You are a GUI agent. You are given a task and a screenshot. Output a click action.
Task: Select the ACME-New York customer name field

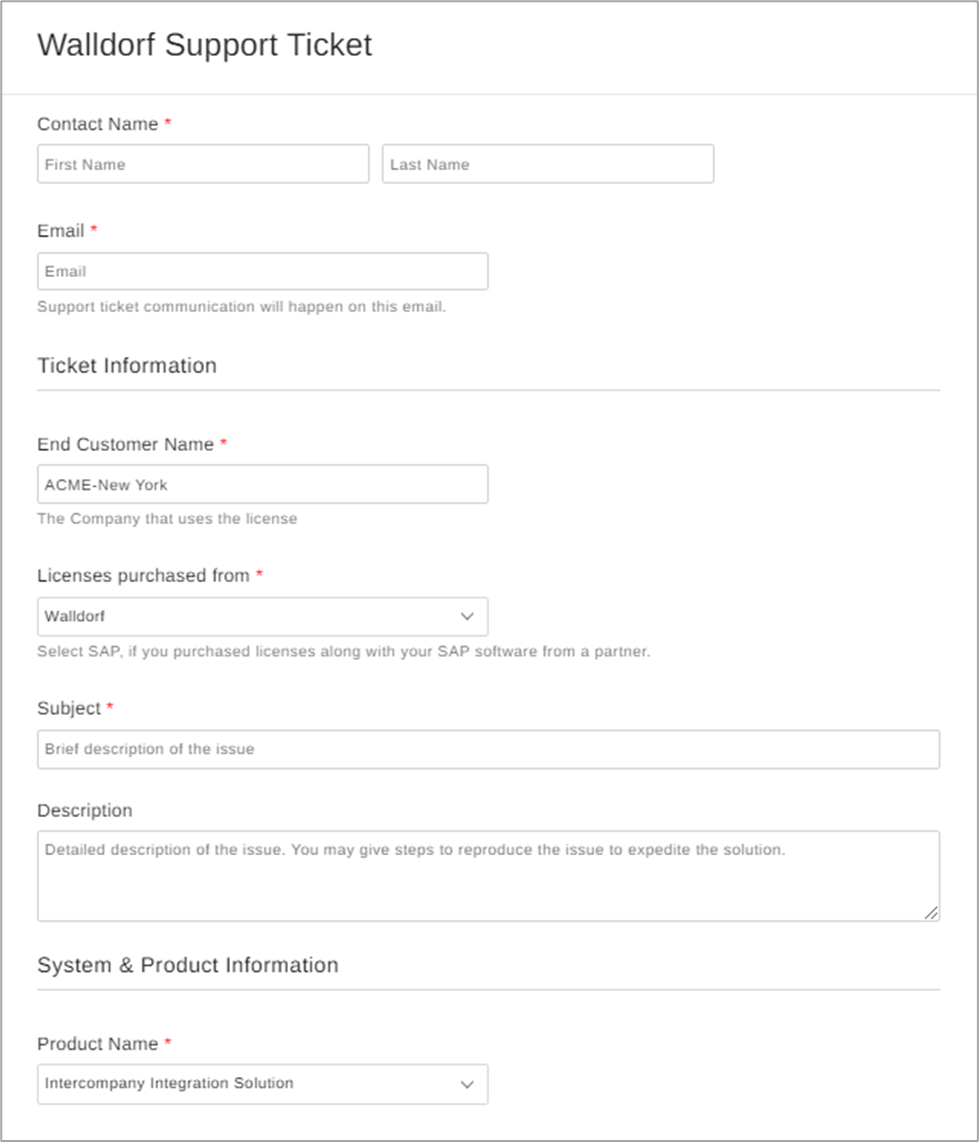(262, 484)
